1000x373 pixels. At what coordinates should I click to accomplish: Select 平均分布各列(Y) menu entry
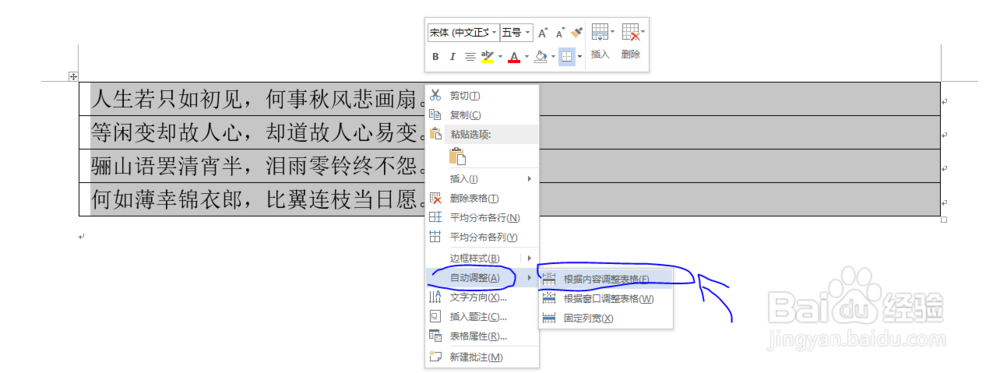(482, 237)
